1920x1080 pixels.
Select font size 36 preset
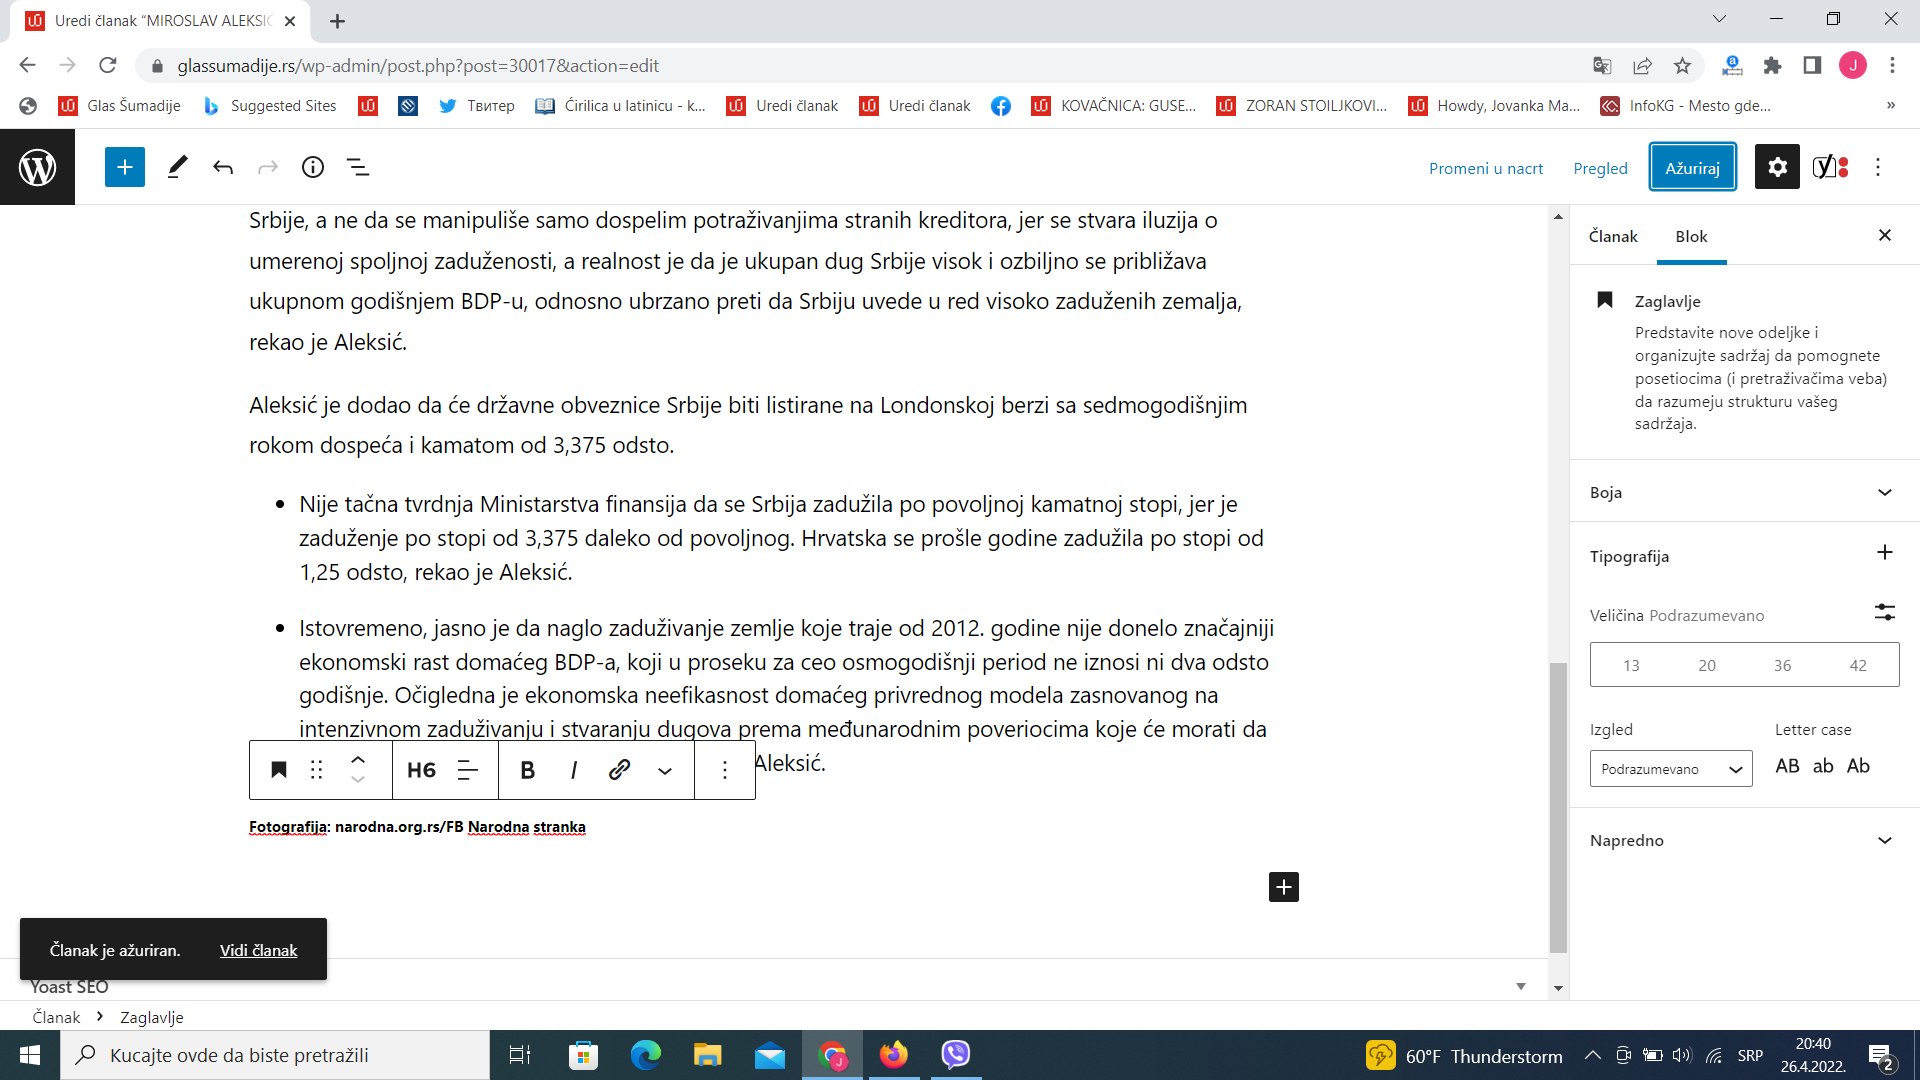coord(1782,665)
